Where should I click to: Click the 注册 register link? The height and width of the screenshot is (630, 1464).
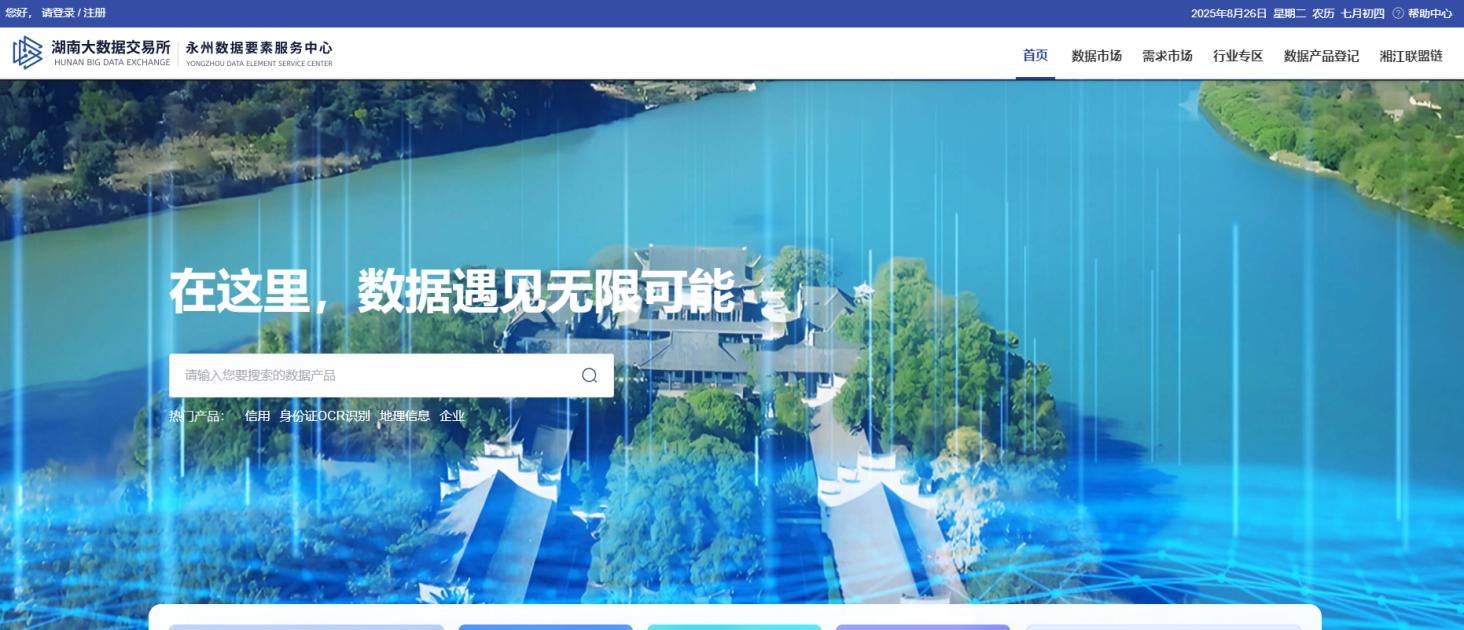pos(94,13)
